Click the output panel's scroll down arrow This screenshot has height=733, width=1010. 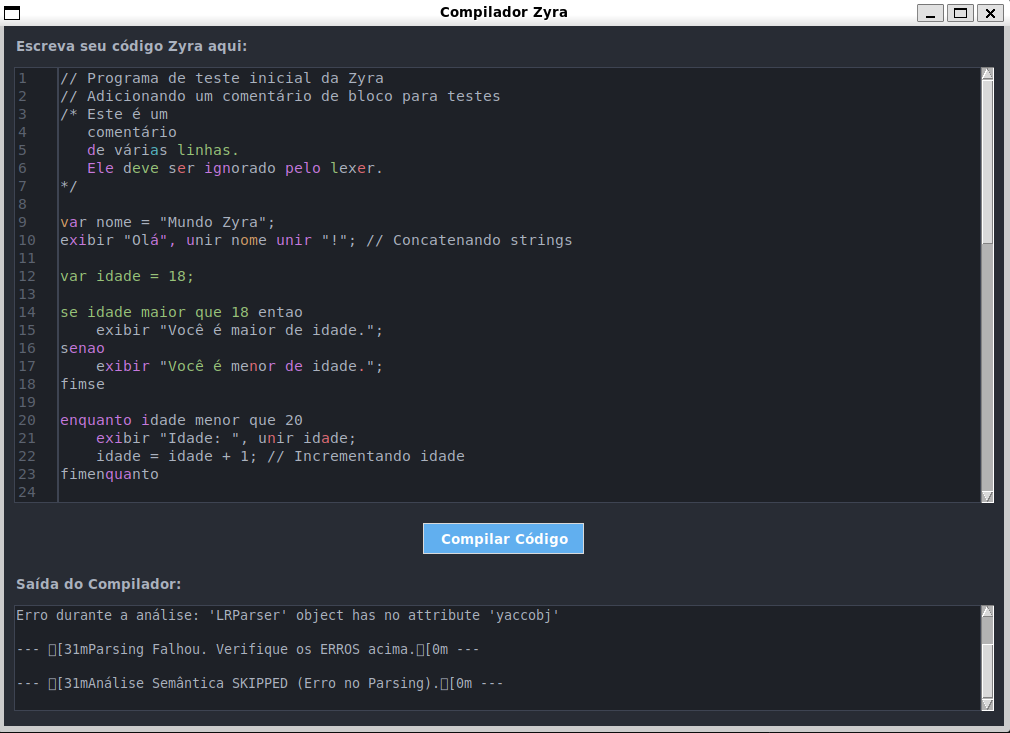coord(987,704)
